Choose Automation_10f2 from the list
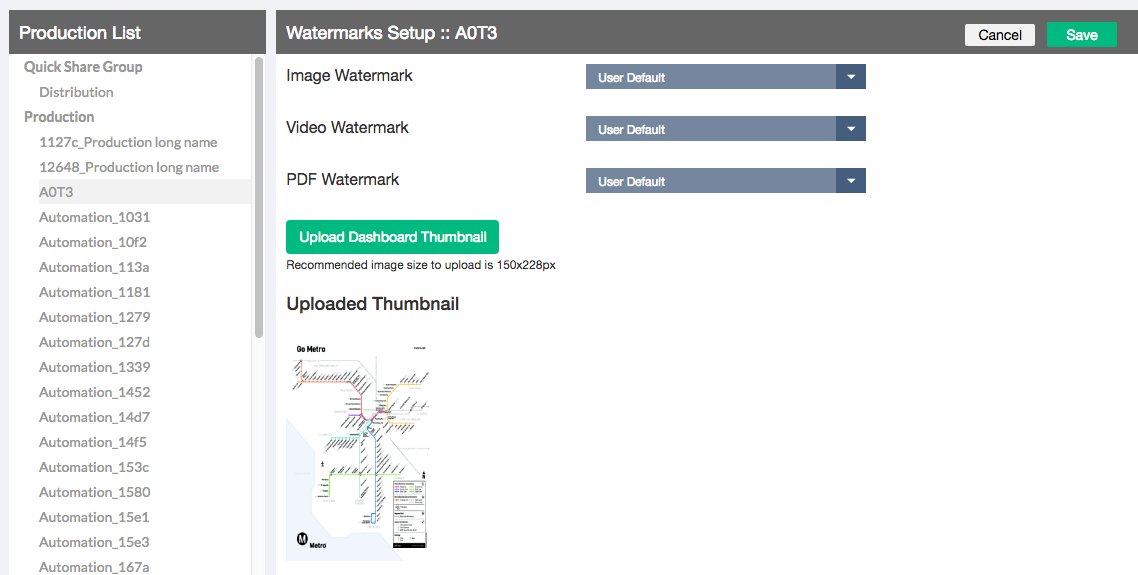This screenshot has height=575, width=1138. [93, 242]
